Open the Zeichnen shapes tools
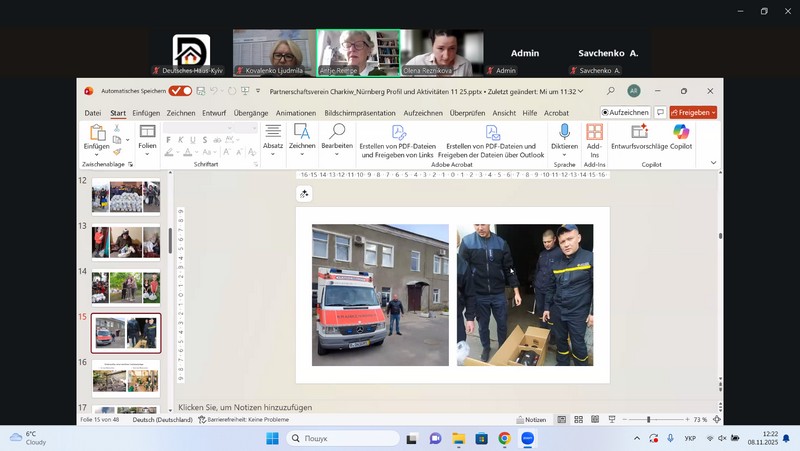The image size is (800, 451). coord(302,132)
